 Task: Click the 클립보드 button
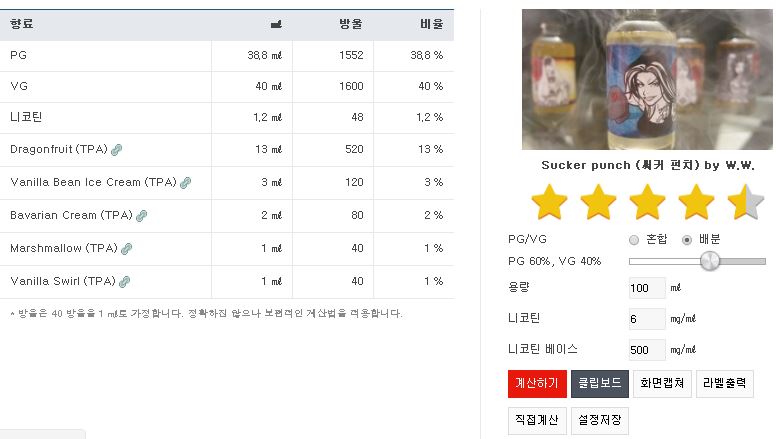[600, 384]
